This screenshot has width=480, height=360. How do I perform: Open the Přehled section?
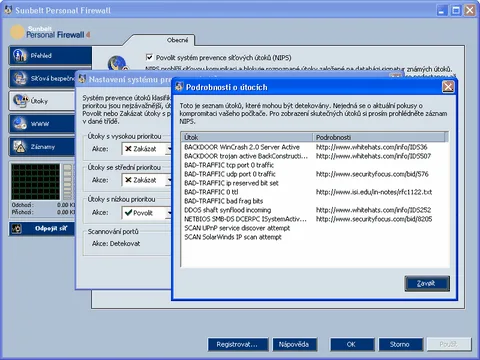[50, 56]
